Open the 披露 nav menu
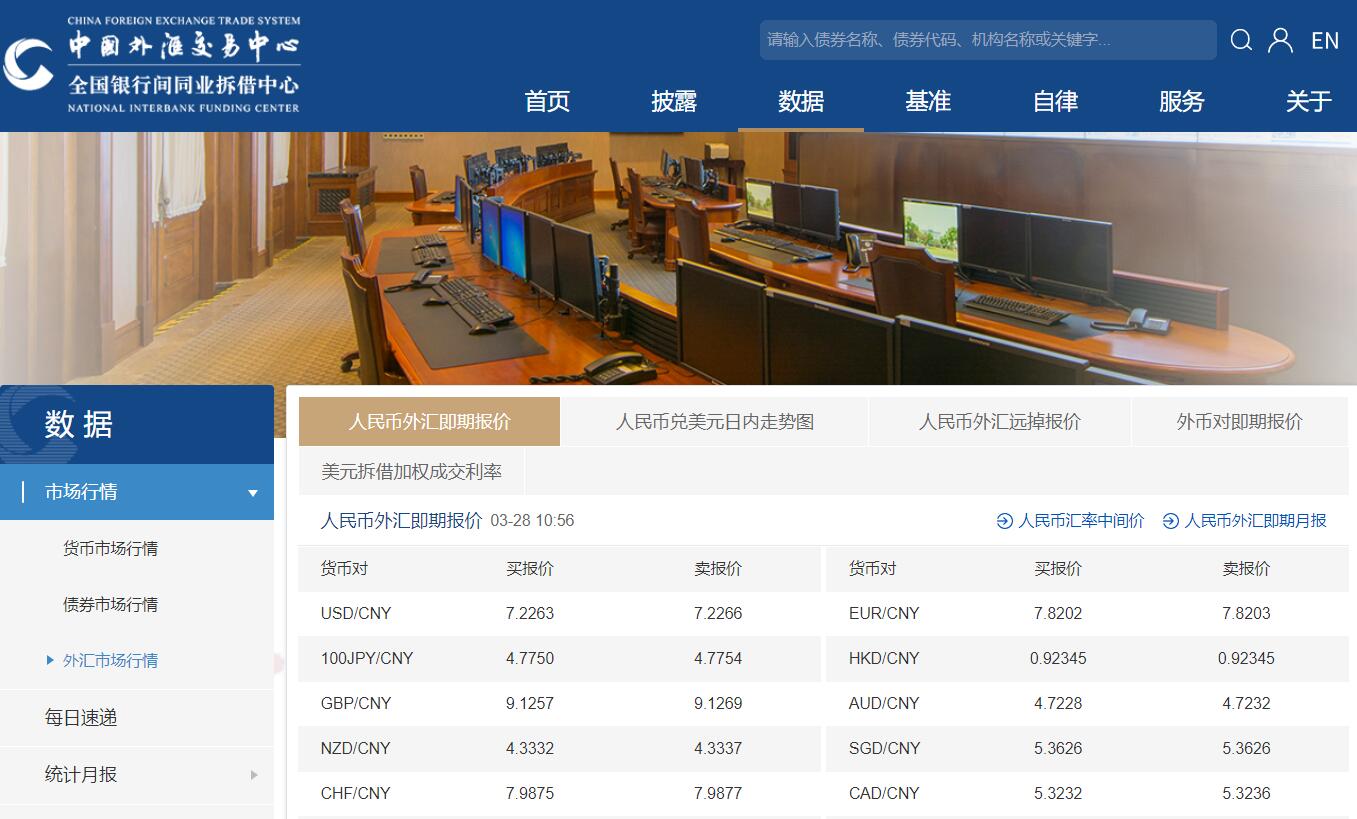This screenshot has height=819, width=1357. coord(674,101)
